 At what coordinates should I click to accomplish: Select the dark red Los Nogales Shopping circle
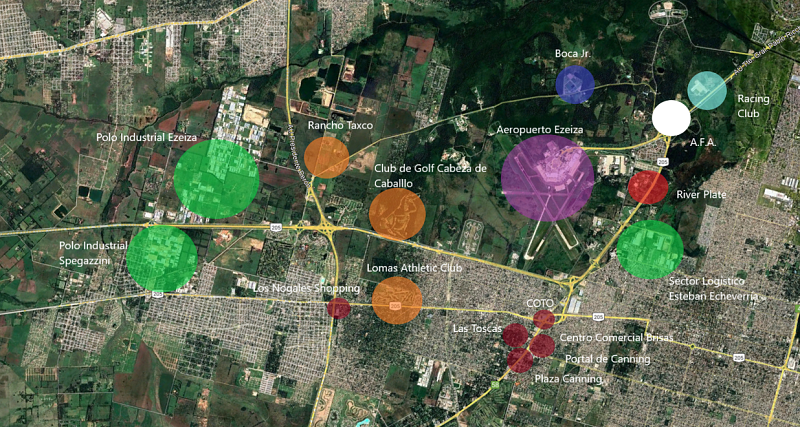339,308
